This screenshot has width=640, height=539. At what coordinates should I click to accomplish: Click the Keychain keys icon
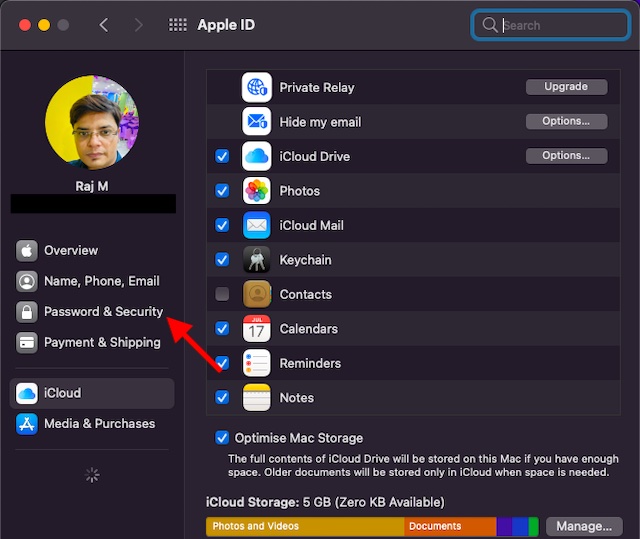pos(256,260)
